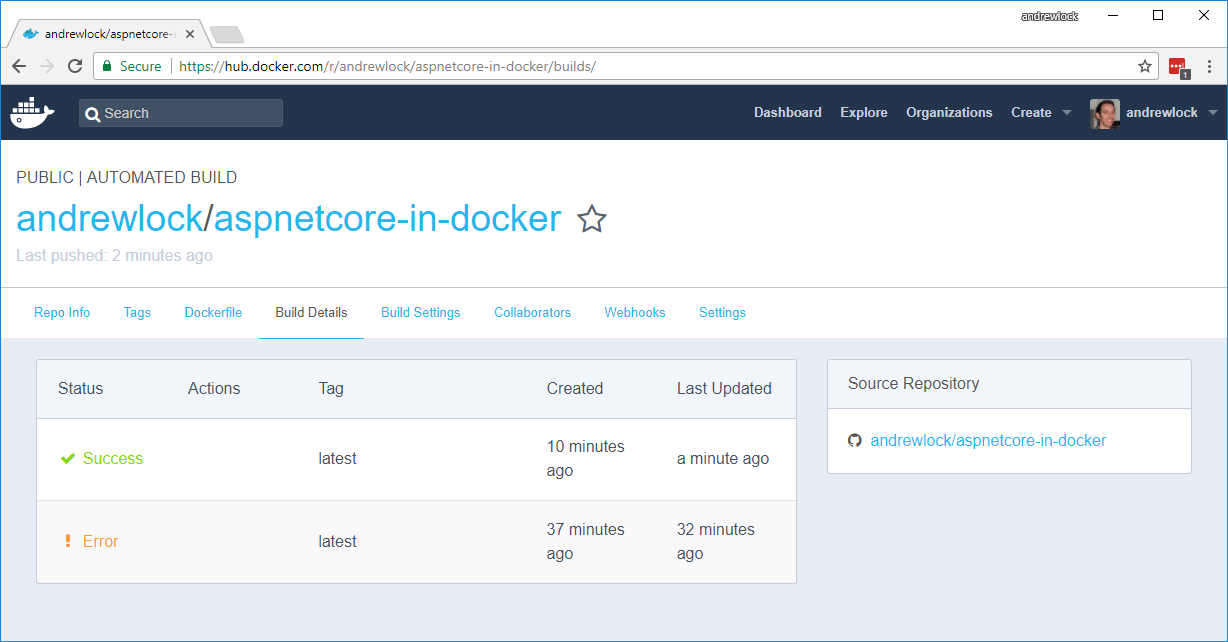The image size is (1228, 642).
Task: Click the green Success checkmark icon
Action: (x=68, y=458)
